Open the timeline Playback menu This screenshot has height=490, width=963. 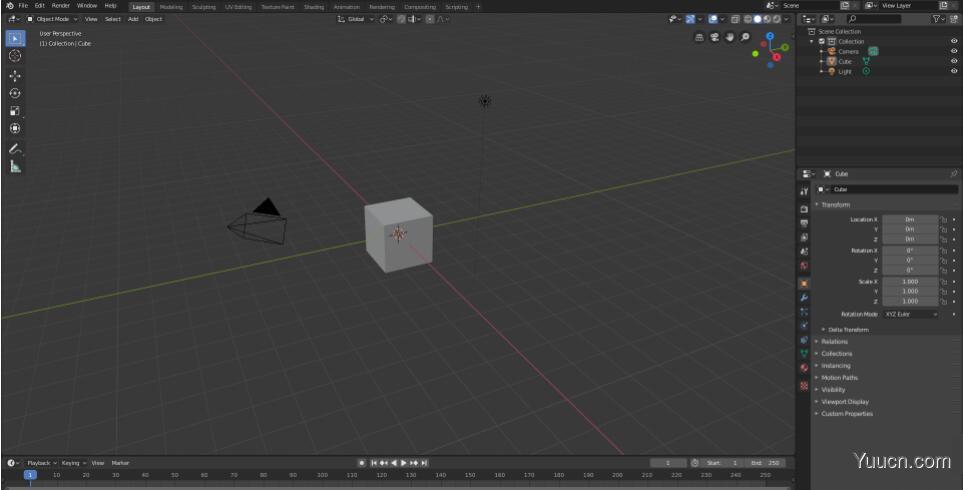(x=41, y=463)
